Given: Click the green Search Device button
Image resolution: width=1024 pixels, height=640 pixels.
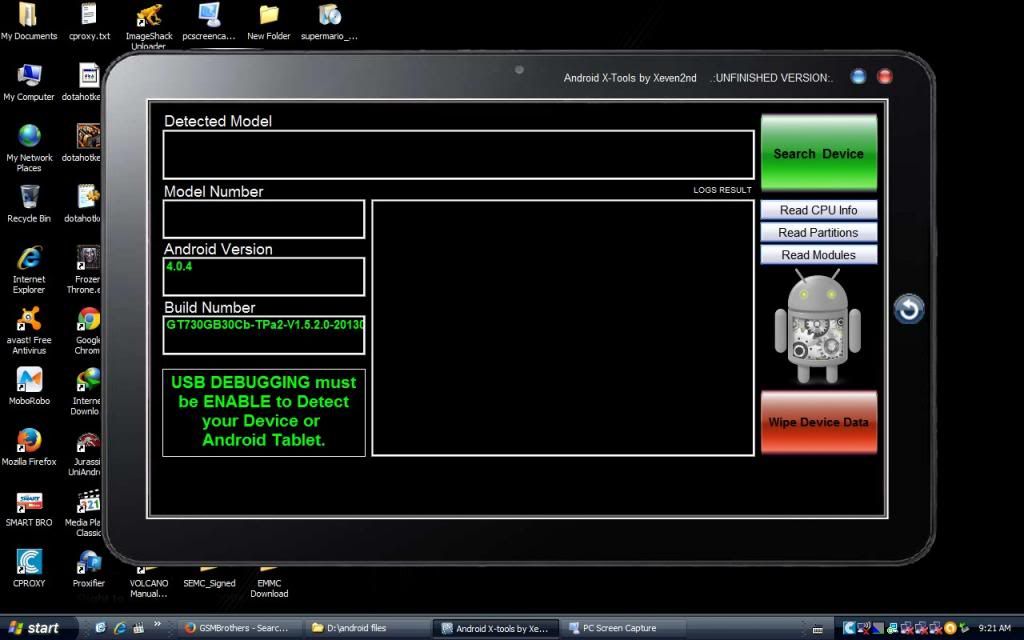Looking at the screenshot, I should pyautogui.click(x=818, y=153).
